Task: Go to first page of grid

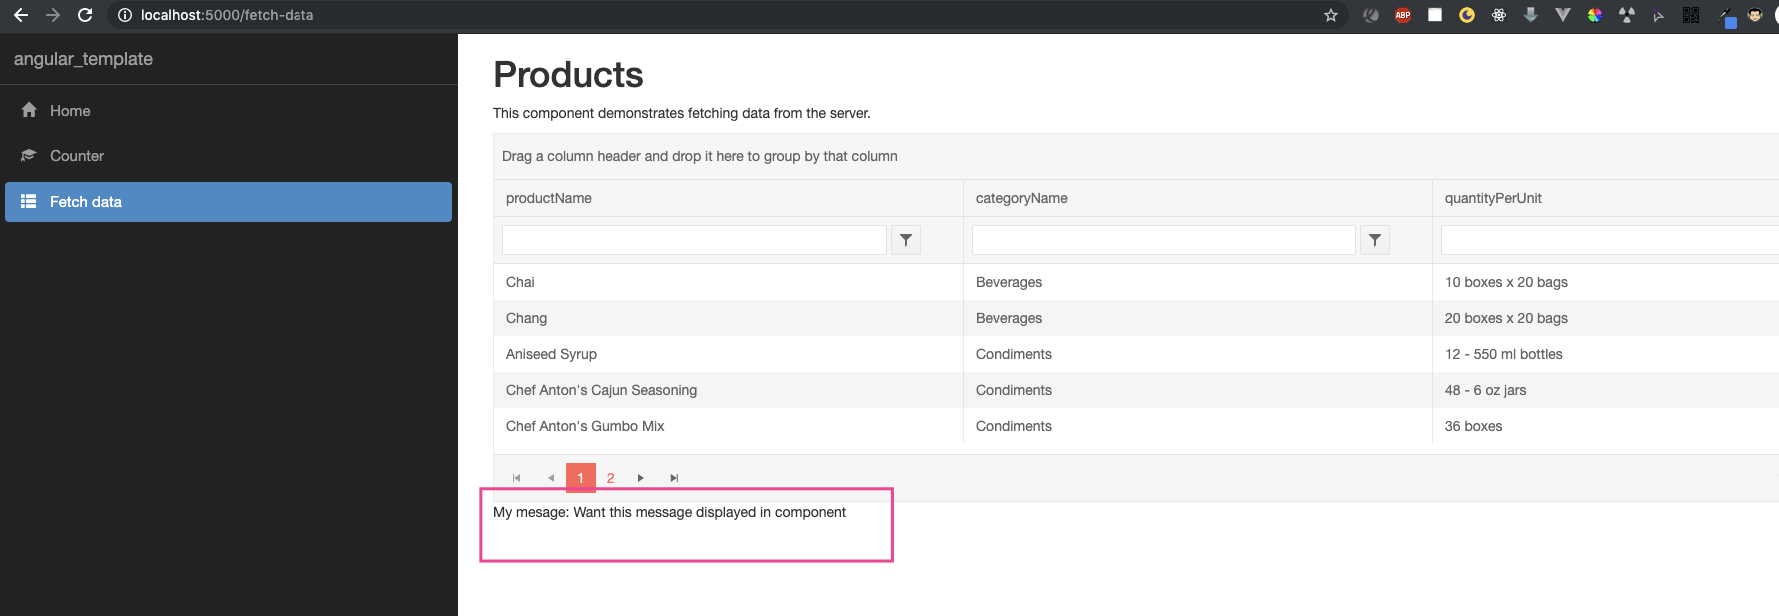Action: [516, 478]
